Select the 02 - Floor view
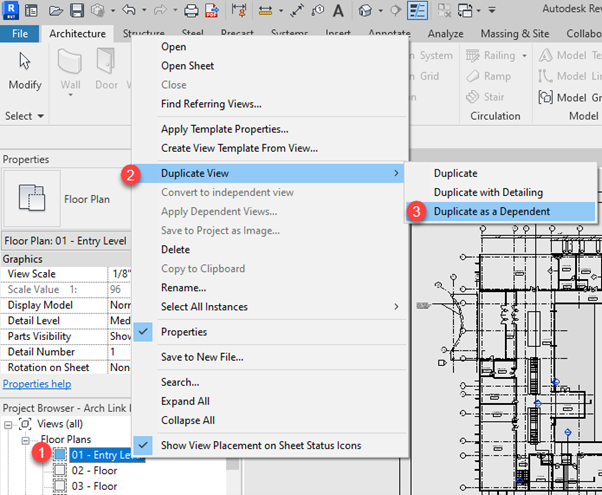Viewport: 602px width, 495px height. tap(94, 470)
